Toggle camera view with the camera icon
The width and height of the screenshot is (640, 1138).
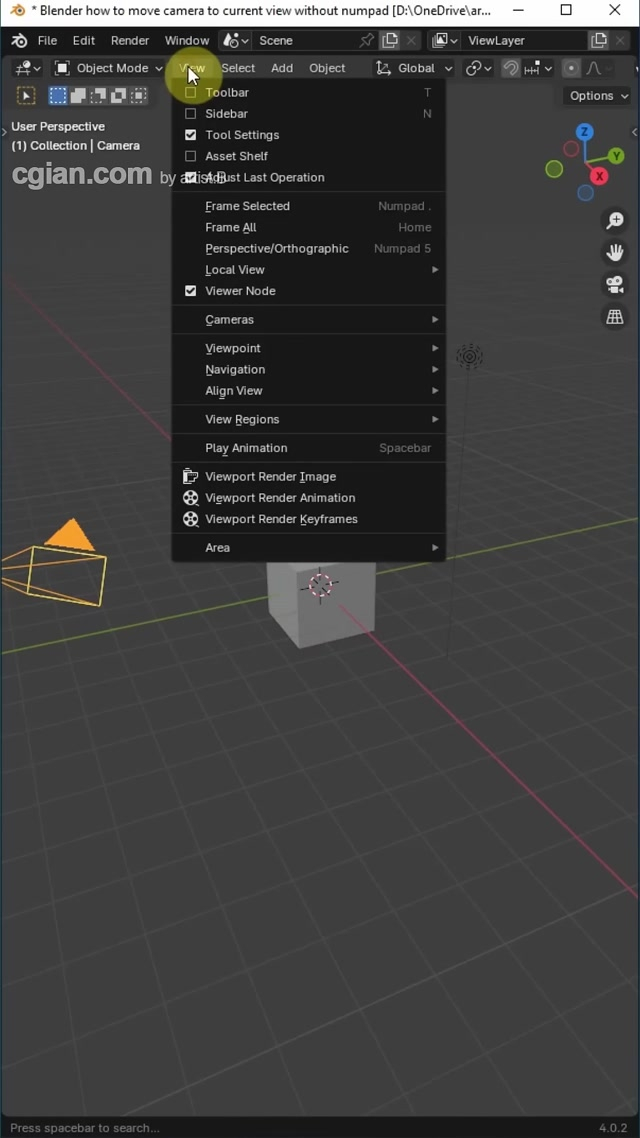click(x=615, y=285)
